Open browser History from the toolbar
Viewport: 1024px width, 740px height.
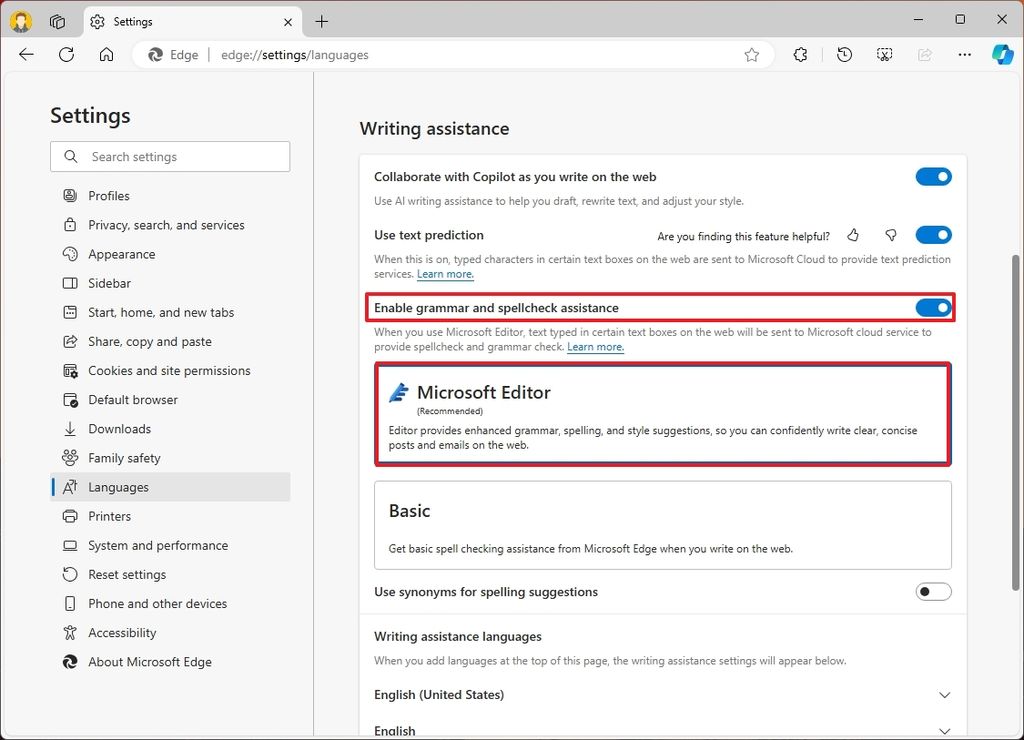click(x=844, y=54)
